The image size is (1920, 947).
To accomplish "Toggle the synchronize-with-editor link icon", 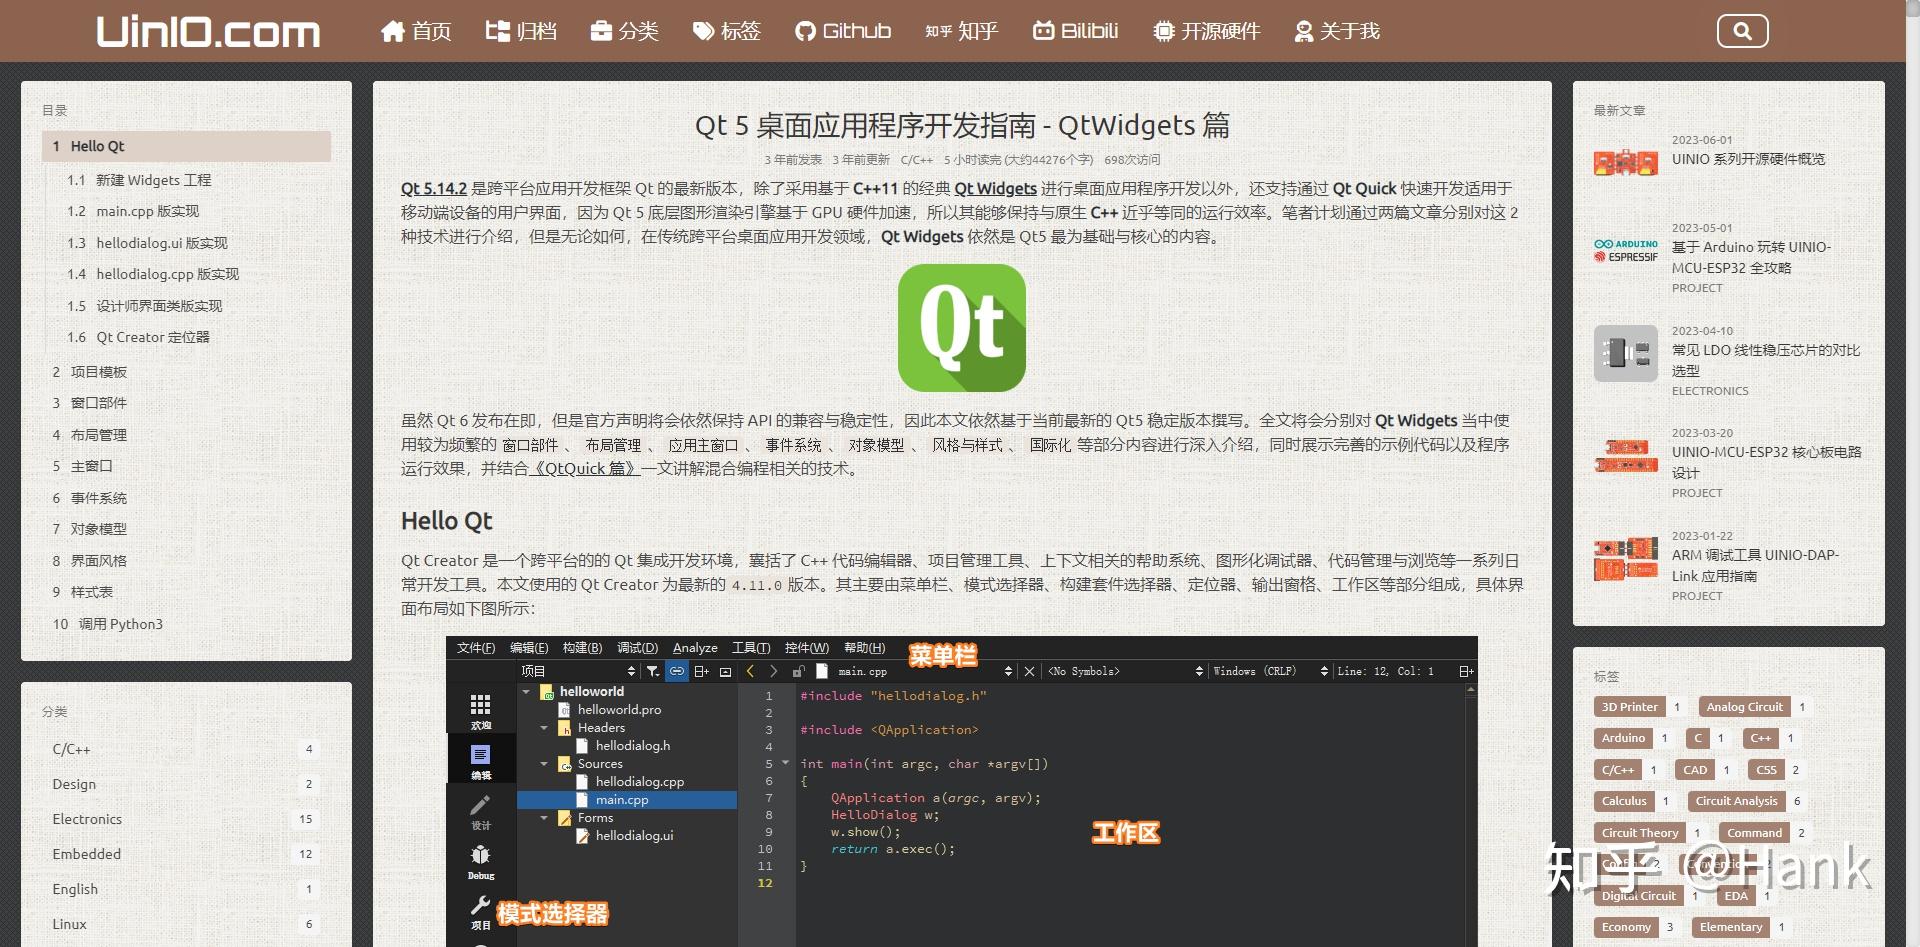I will [x=677, y=670].
